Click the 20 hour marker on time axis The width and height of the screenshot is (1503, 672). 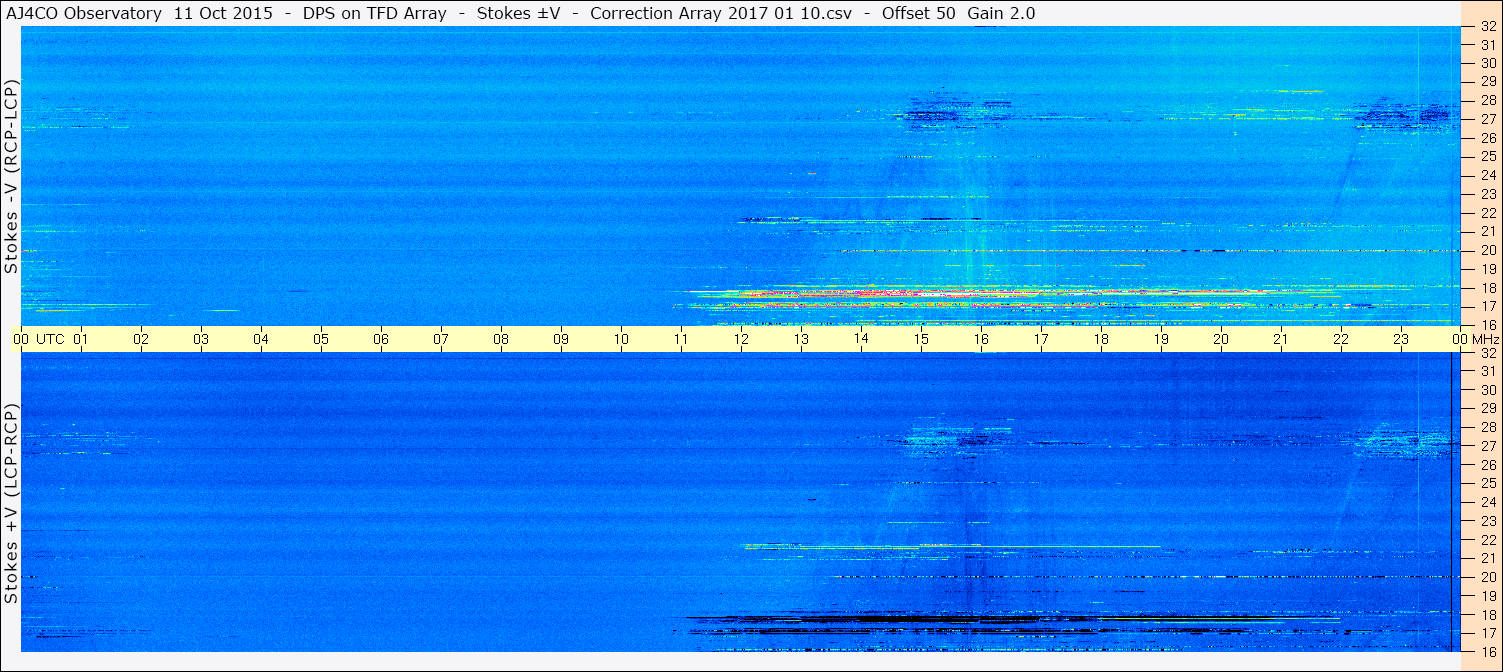pyautogui.click(x=1221, y=339)
